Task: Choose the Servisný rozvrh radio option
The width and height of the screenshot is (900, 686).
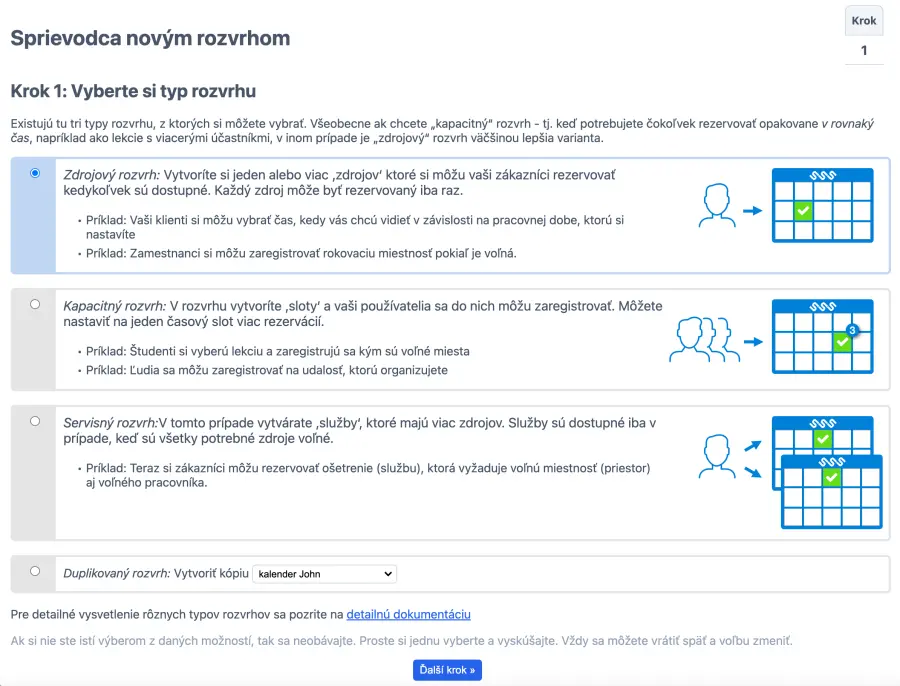Action: point(35,421)
